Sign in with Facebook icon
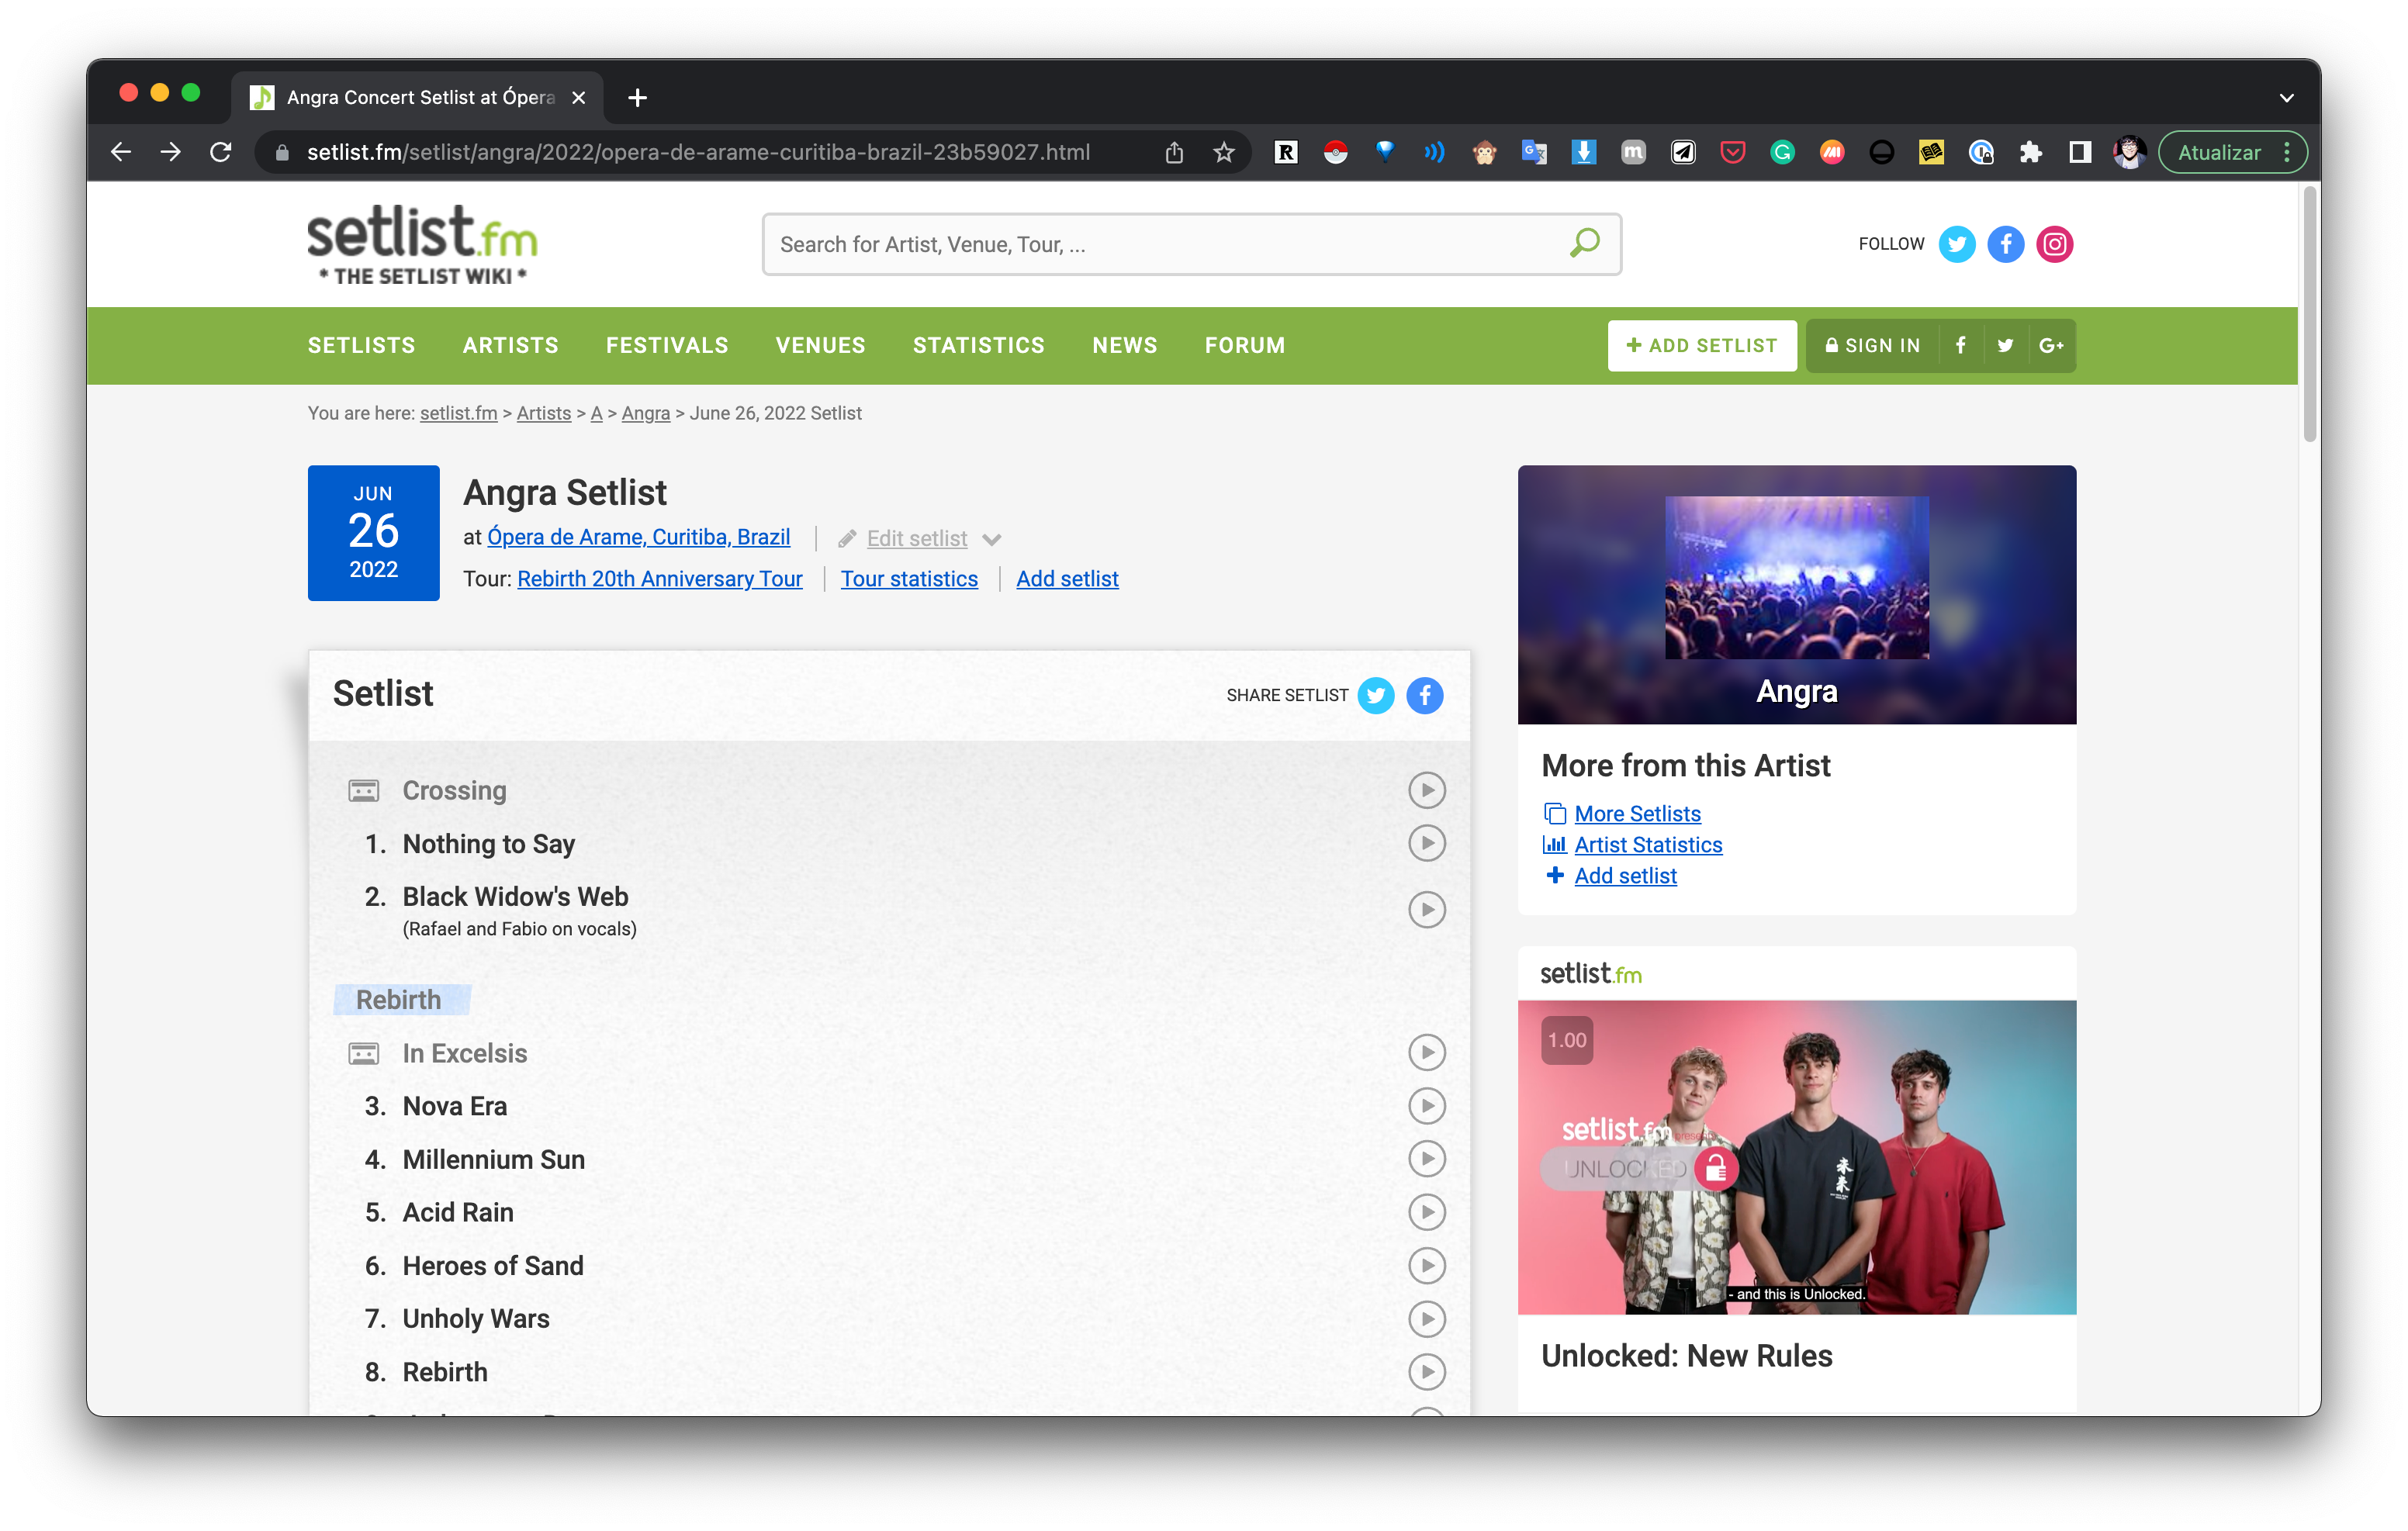This screenshot has width=2408, height=1531. click(x=1960, y=345)
